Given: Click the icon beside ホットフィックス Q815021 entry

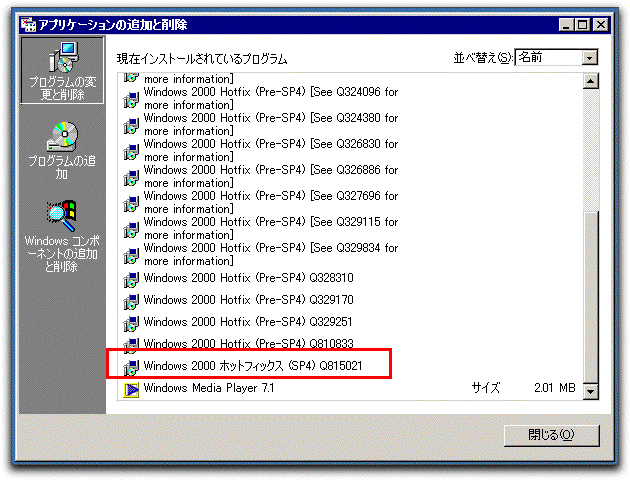Looking at the screenshot, I should coord(131,367).
